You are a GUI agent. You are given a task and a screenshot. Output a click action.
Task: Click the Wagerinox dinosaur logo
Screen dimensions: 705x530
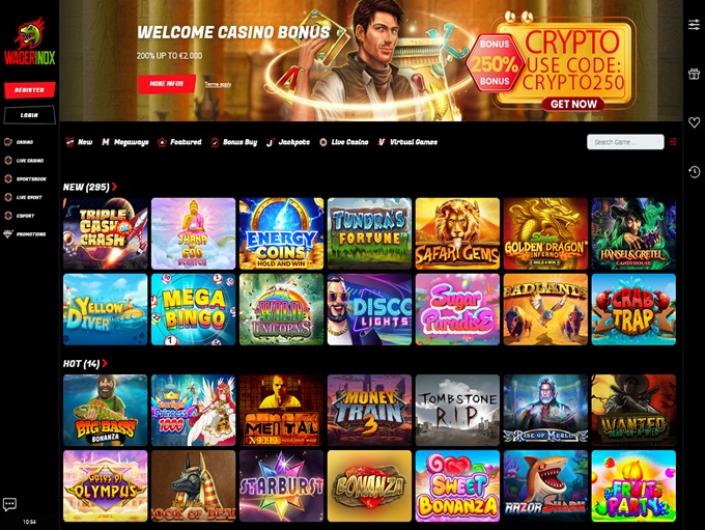30,42
